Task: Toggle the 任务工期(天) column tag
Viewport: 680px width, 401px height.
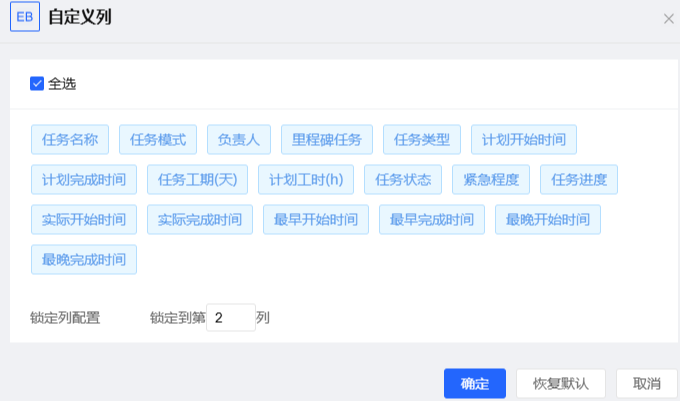Action: pos(197,179)
